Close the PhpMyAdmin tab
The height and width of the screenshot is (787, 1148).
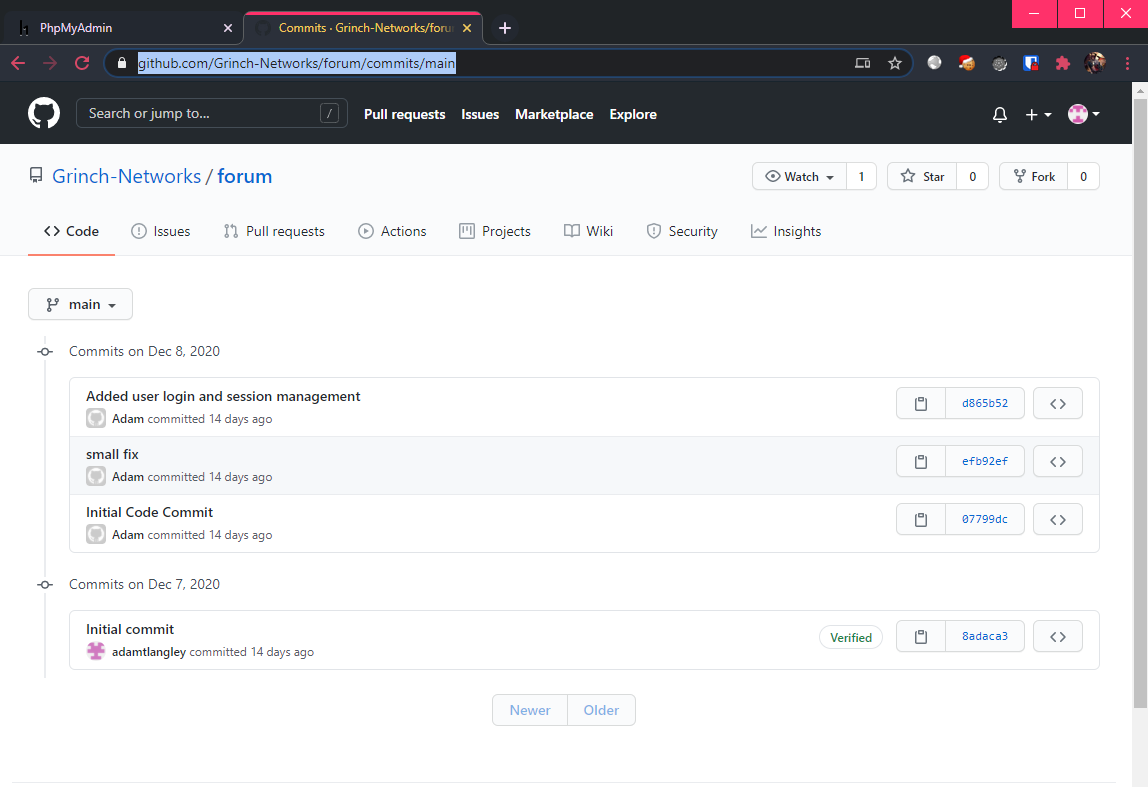[x=228, y=28]
